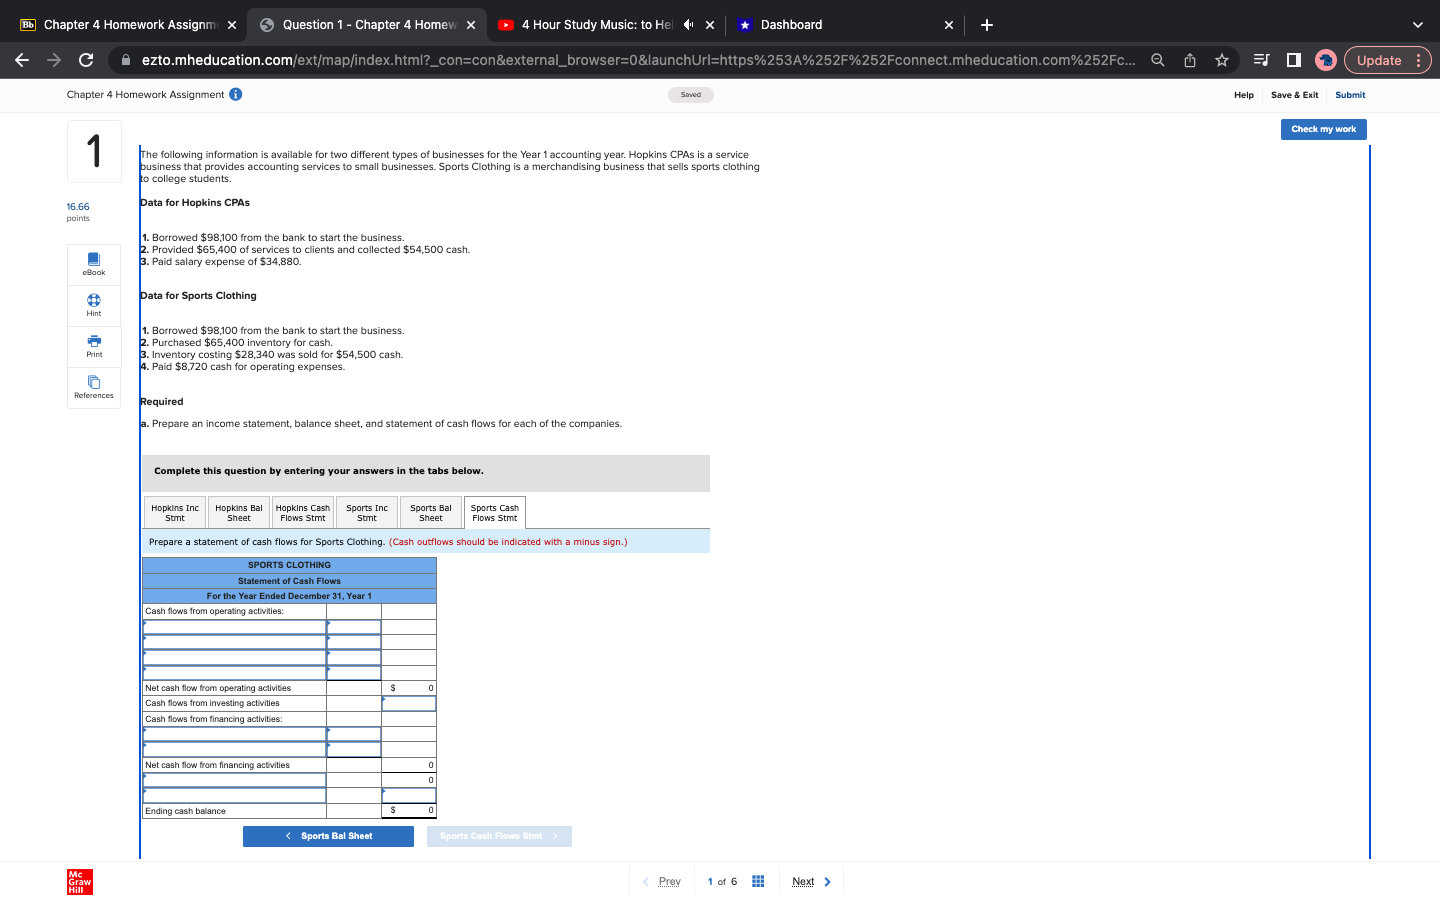Open dropdown row directly above Ending cash balance
The height and width of the screenshot is (900, 1440).
point(235,796)
